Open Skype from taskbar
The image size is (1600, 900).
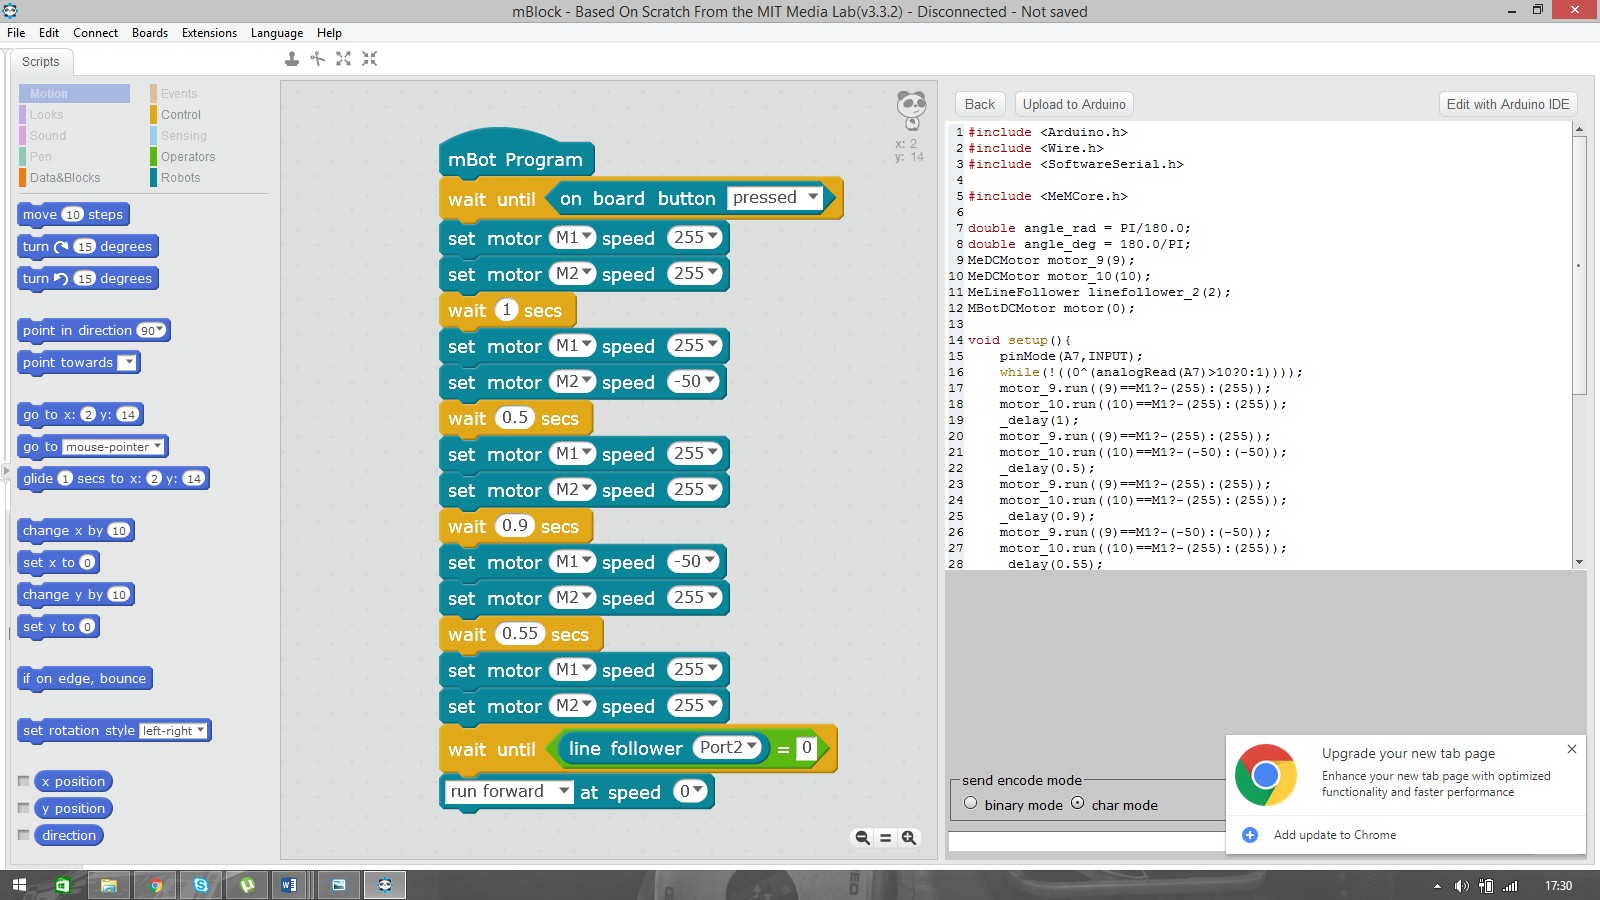click(x=201, y=885)
